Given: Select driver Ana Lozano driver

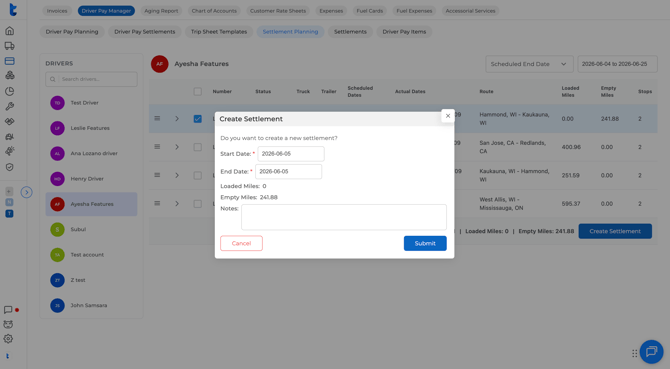Looking at the screenshot, I should pos(91,153).
